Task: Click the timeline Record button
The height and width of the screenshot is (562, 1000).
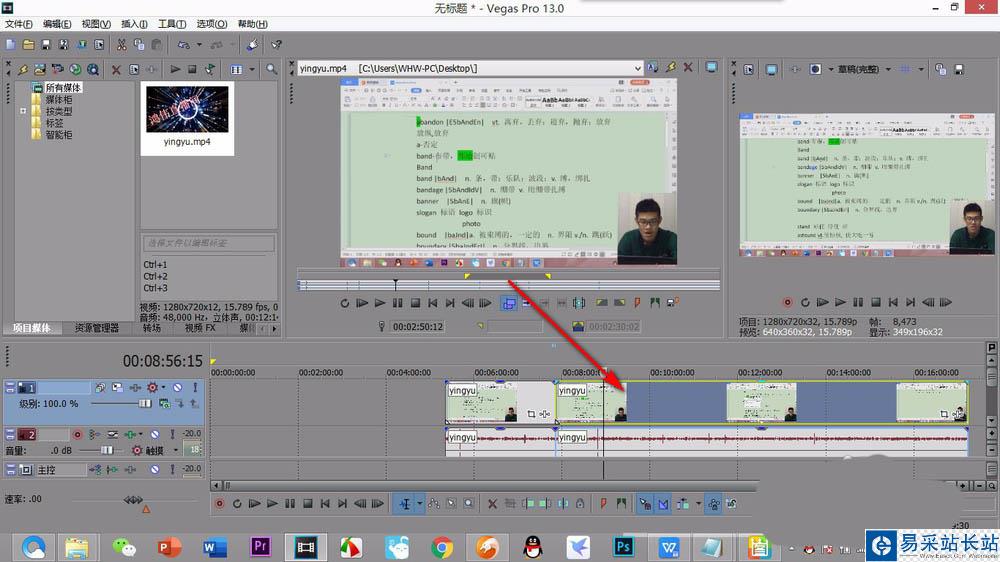Action: 219,504
